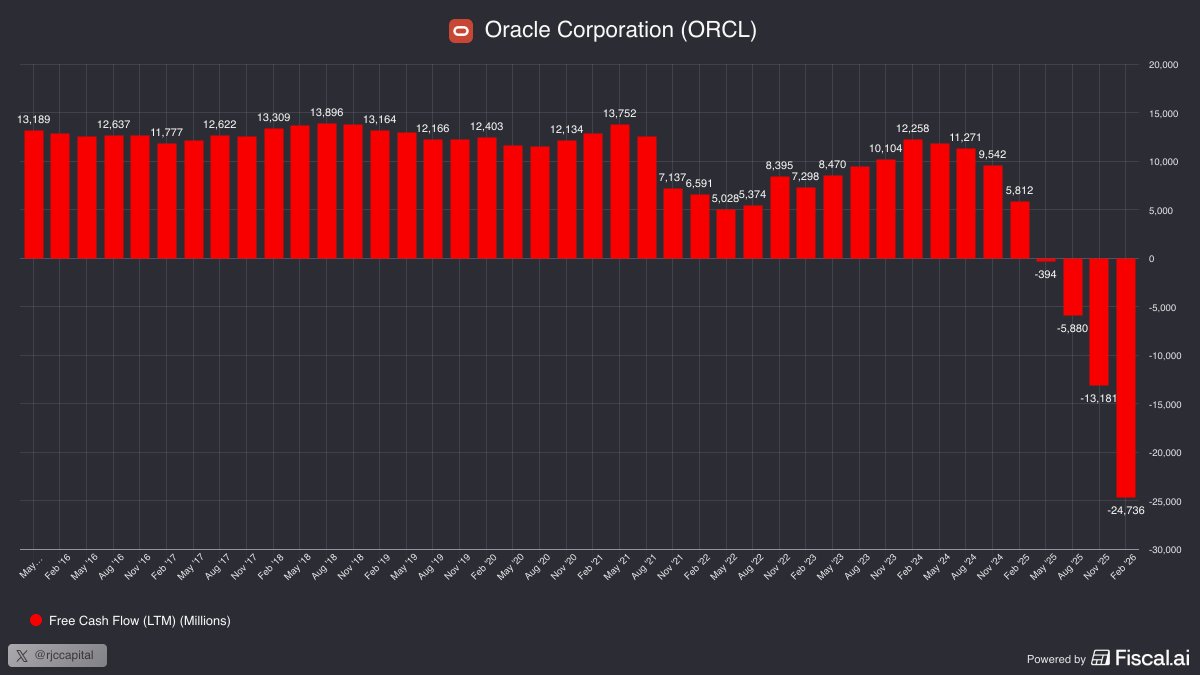Click the '10,000' y-axis label
This screenshot has width=1200, height=675.
(1165, 162)
